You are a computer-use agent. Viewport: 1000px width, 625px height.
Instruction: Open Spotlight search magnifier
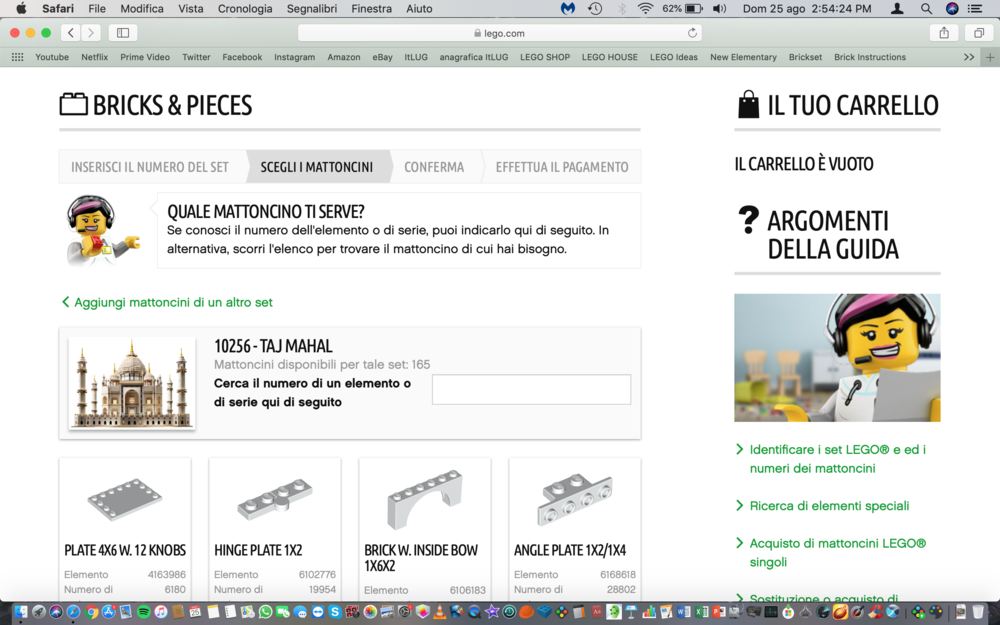[926, 8]
